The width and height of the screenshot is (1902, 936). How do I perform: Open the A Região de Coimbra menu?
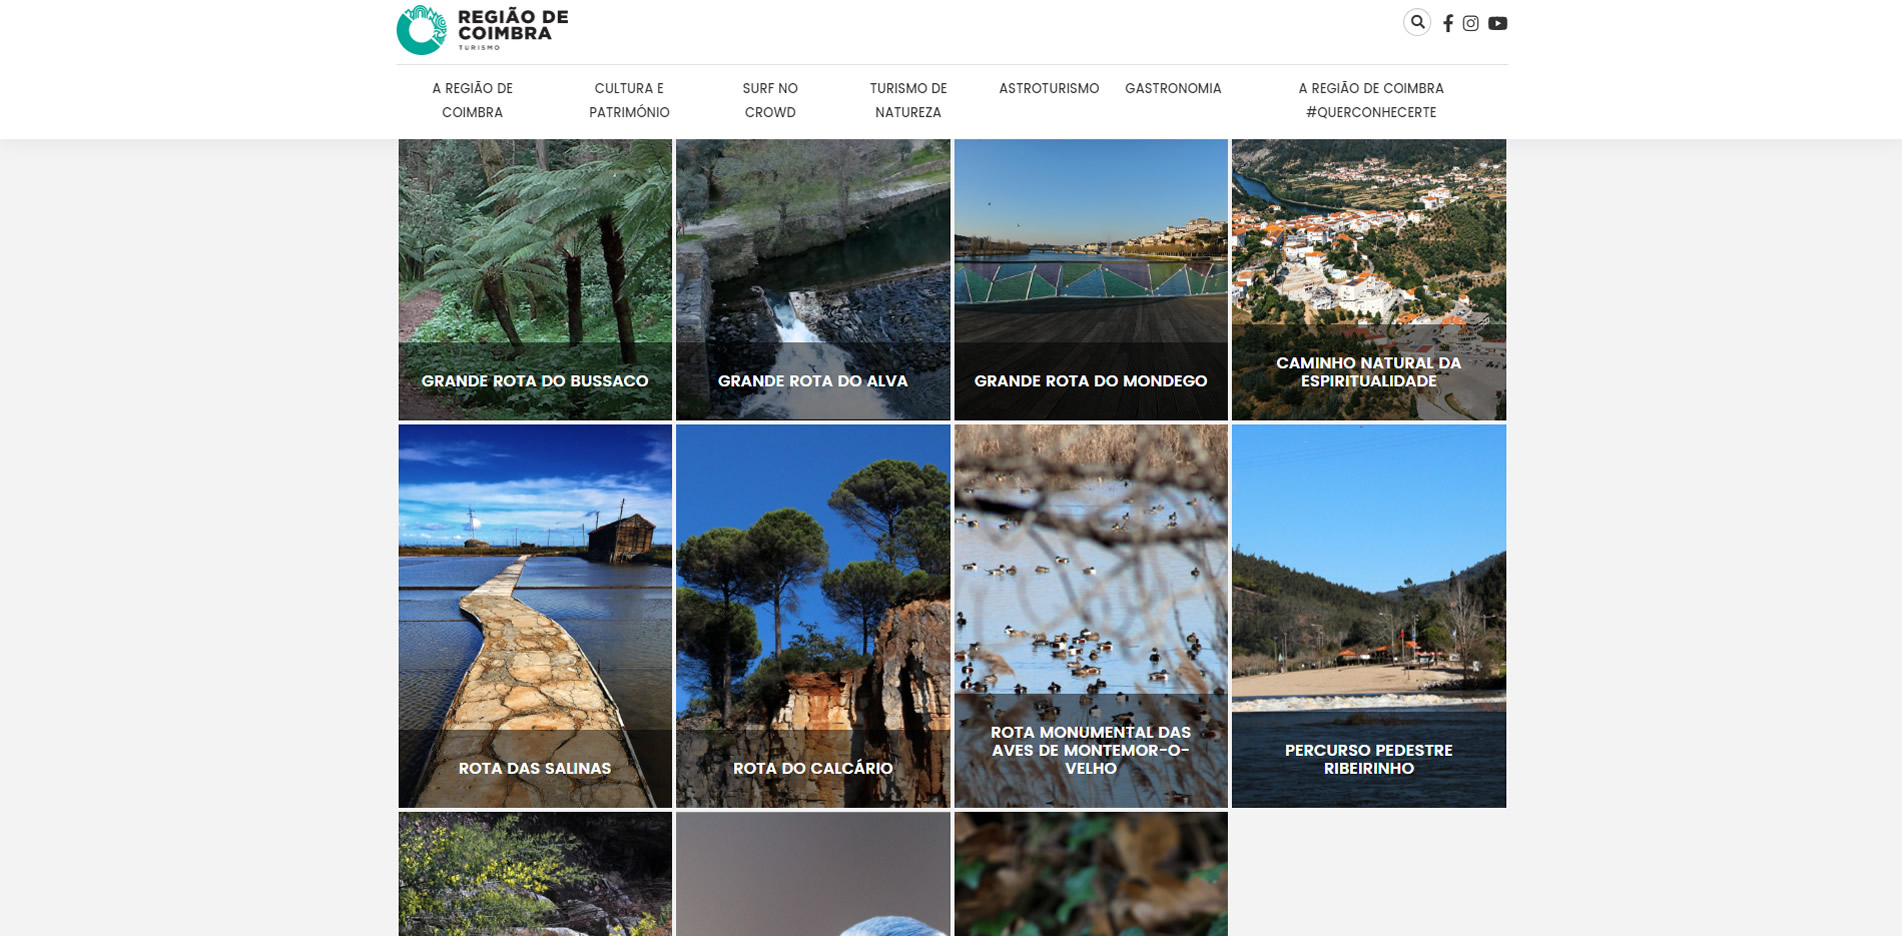[x=472, y=100]
